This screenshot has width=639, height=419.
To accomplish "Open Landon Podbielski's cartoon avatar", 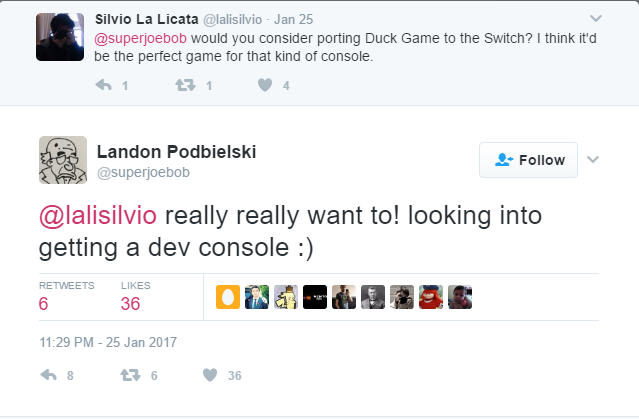I will pos(63,160).
